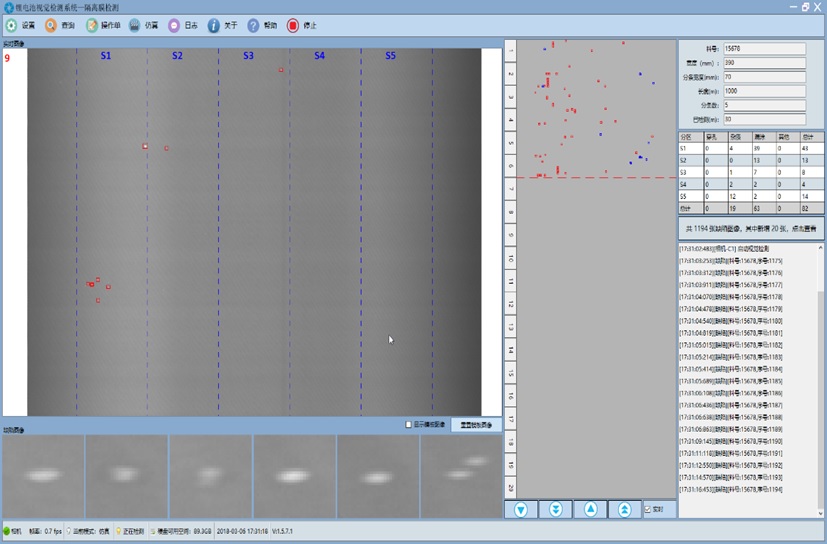Open 帮助 (Help) question mark icon
Viewport: 827px width, 544px height.
(253, 25)
